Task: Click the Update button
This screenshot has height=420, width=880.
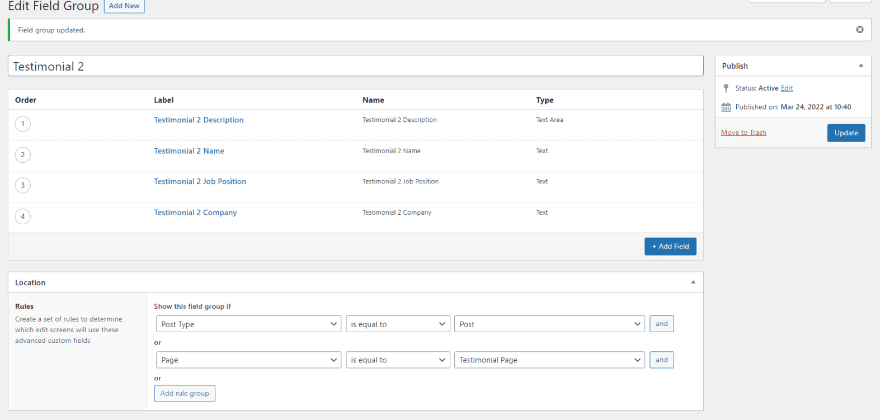Action: (846, 133)
